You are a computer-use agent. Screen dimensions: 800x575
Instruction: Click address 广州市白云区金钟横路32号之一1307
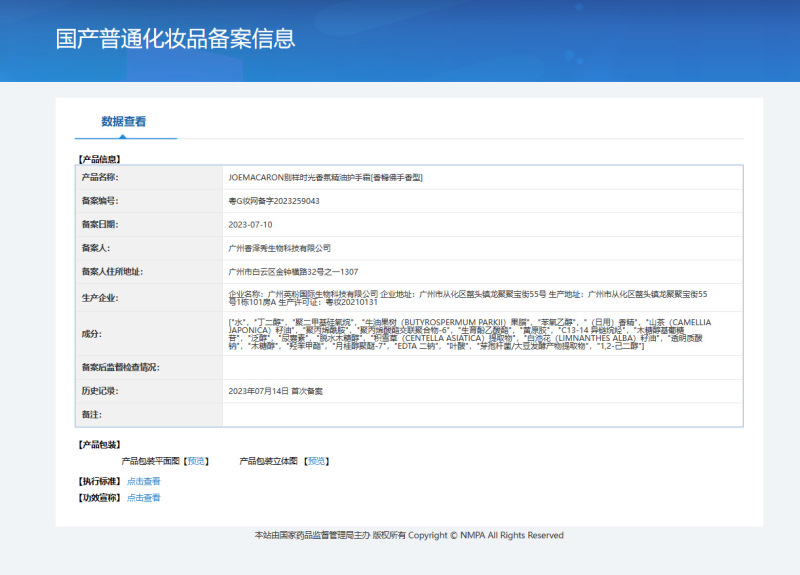point(293,272)
